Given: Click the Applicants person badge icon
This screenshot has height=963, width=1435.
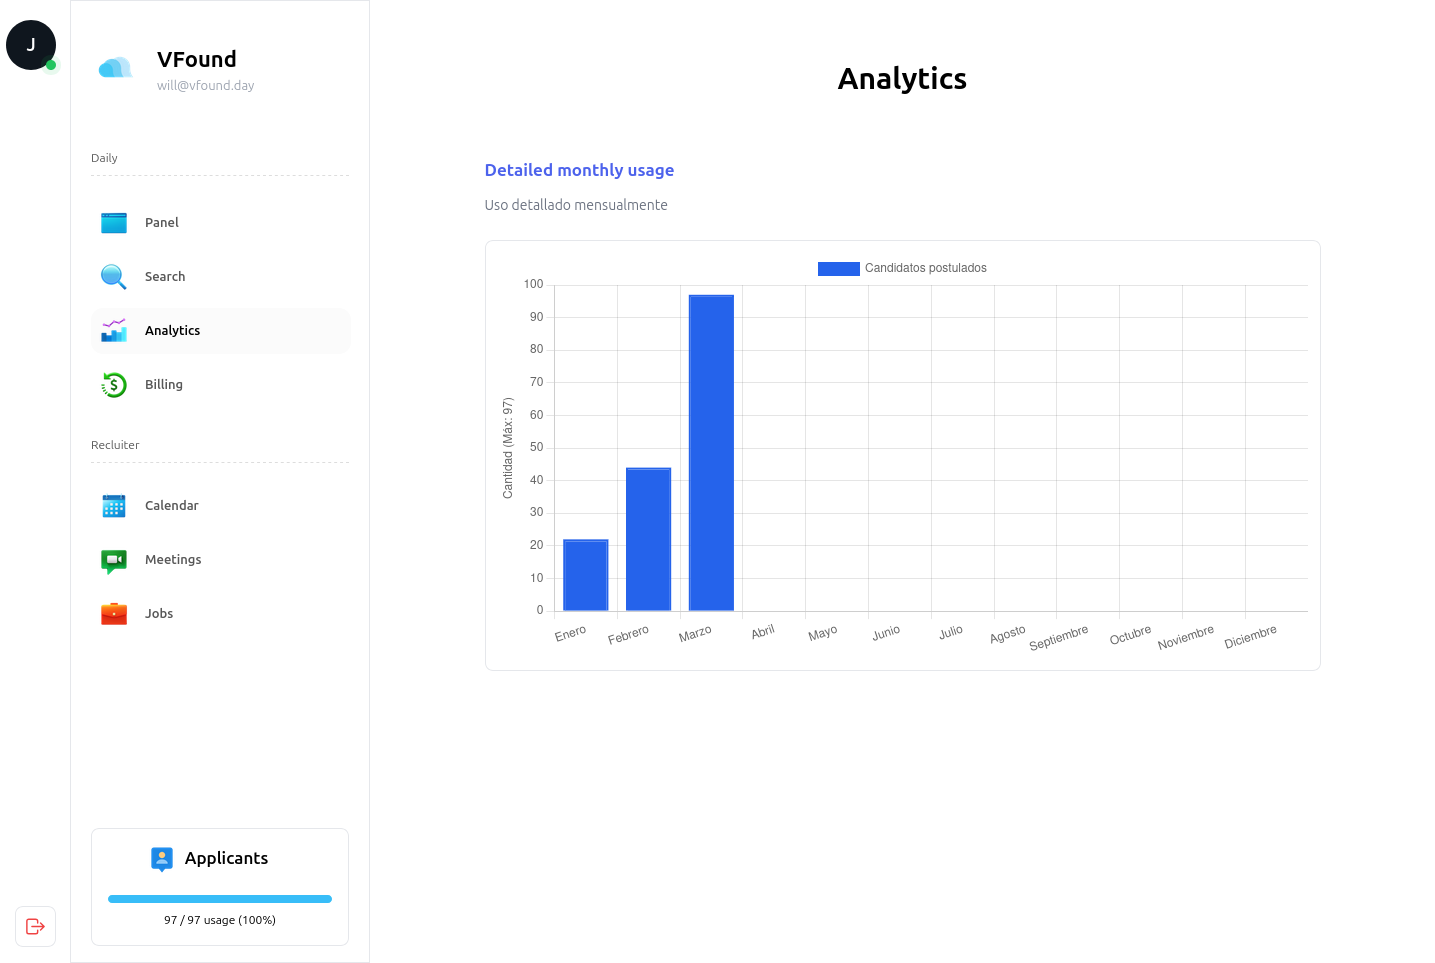Looking at the screenshot, I should 162,859.
